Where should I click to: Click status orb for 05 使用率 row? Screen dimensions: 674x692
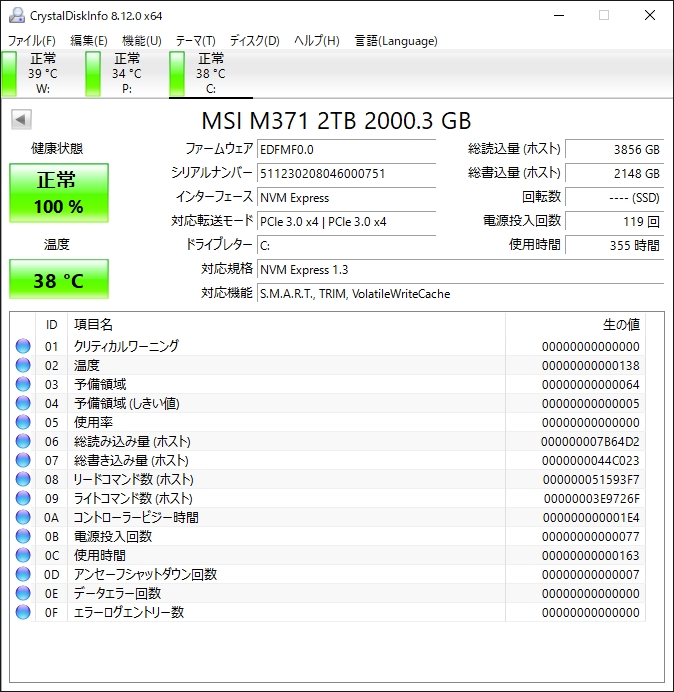[23, 422]
